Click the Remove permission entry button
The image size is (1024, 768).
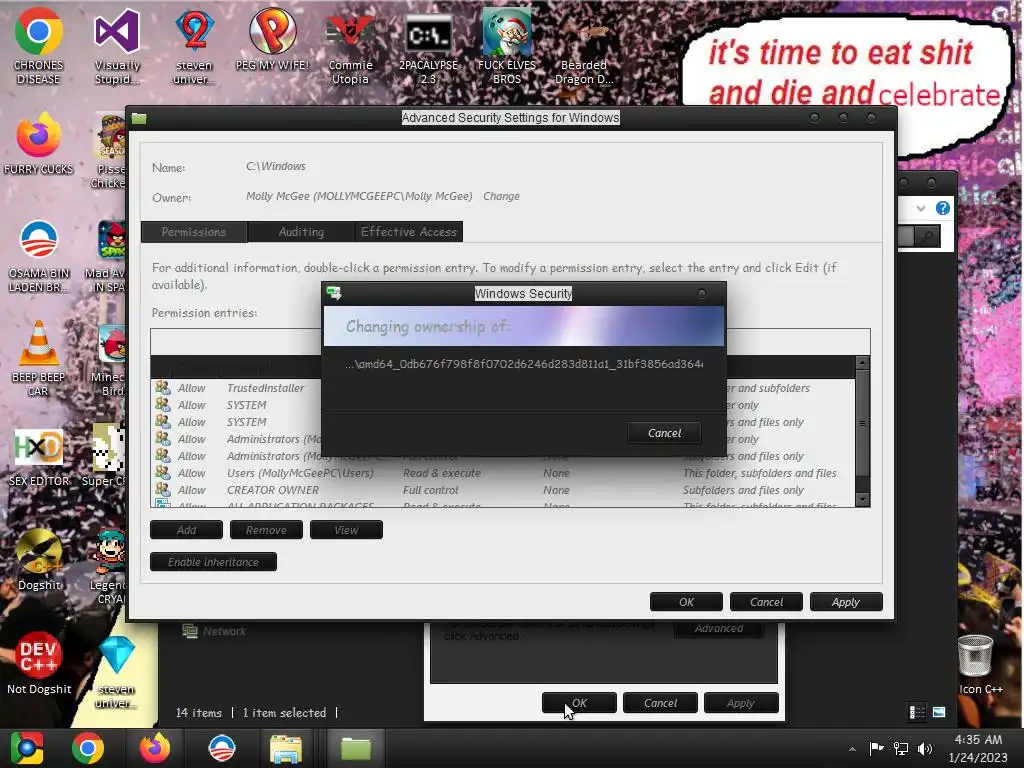tap(266, 530)
